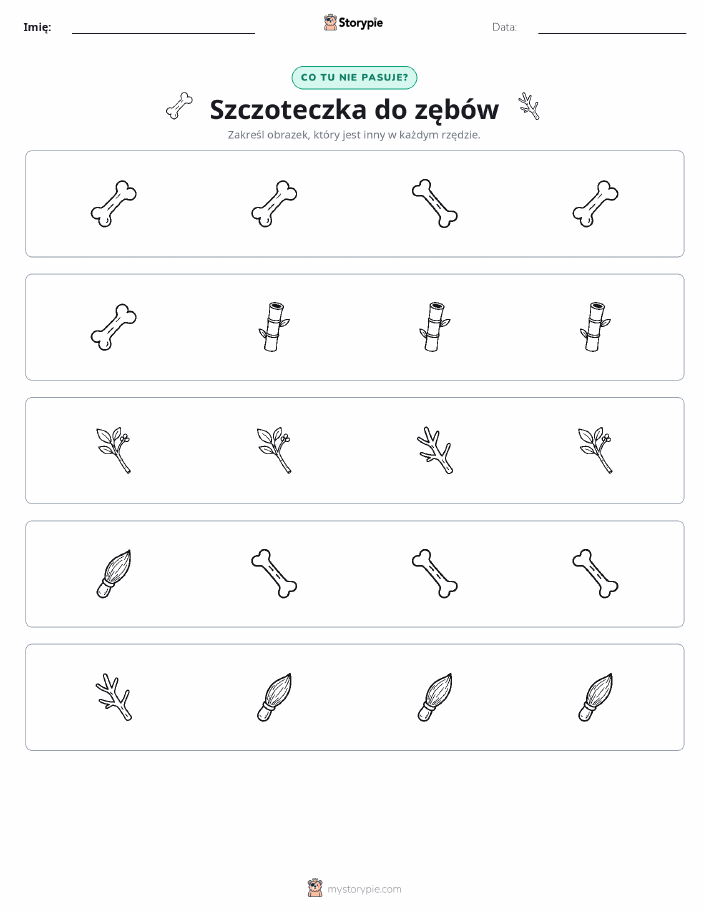Click the last brush in the bottom row
This screenshot has width=709, height=917.
pos(595,697)
